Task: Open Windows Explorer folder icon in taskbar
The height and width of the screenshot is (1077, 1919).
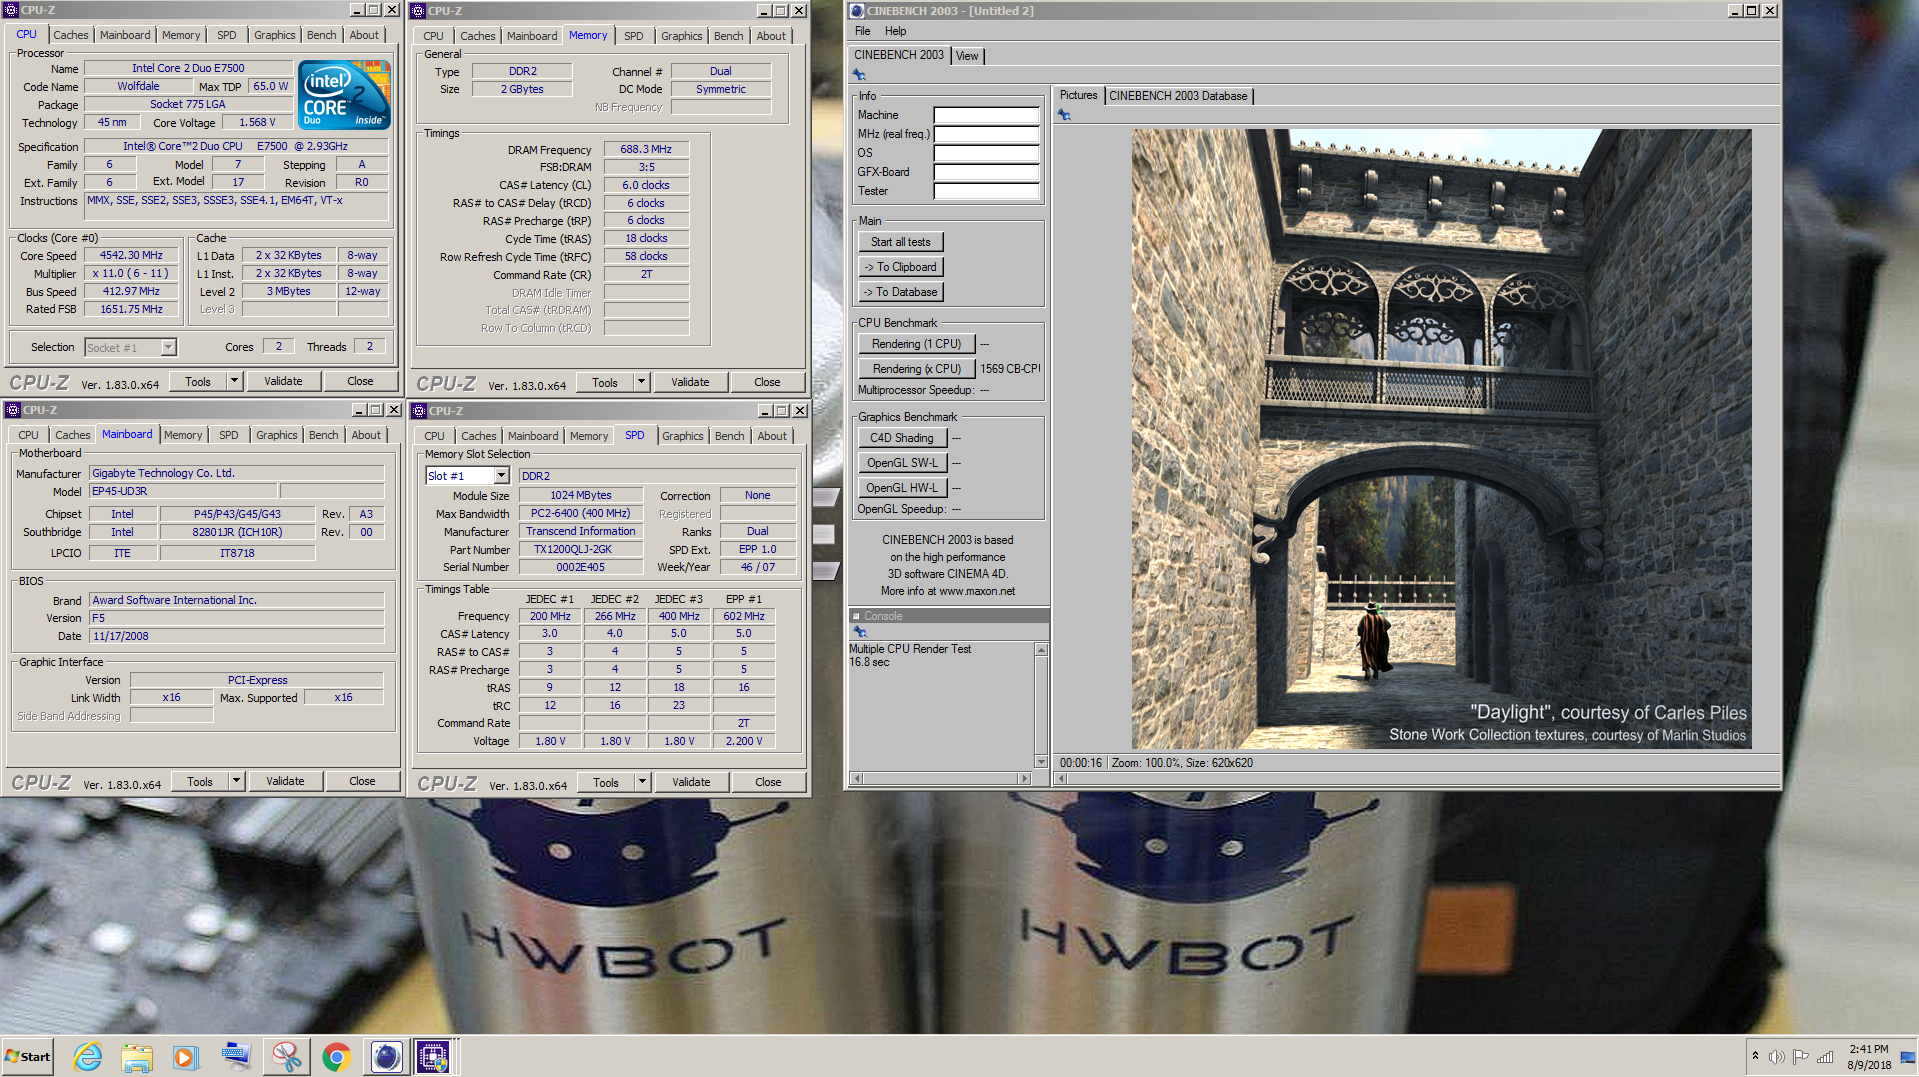Action: pos(137,1056)
